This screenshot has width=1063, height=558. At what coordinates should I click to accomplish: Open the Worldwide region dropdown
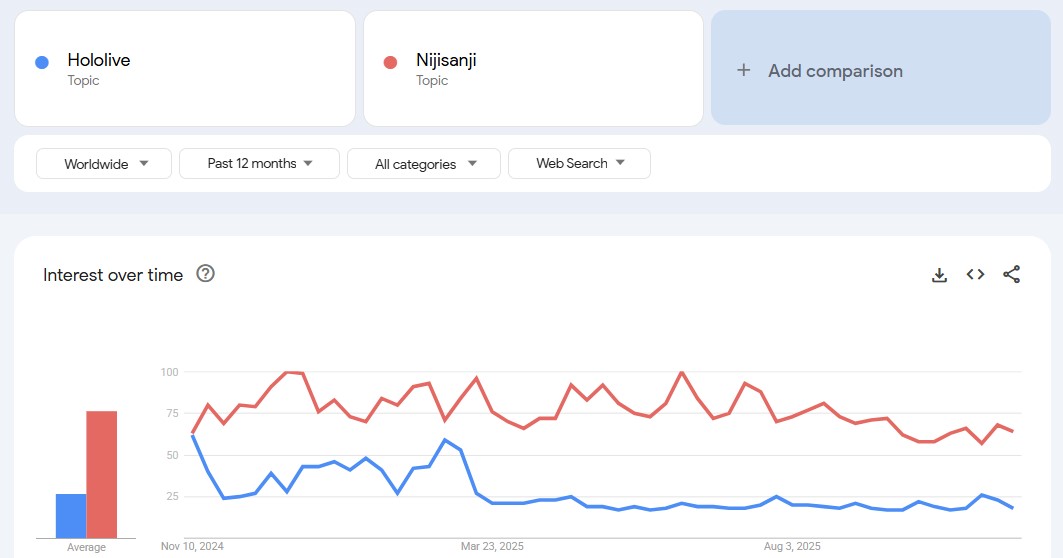click(x=104, y=164)
